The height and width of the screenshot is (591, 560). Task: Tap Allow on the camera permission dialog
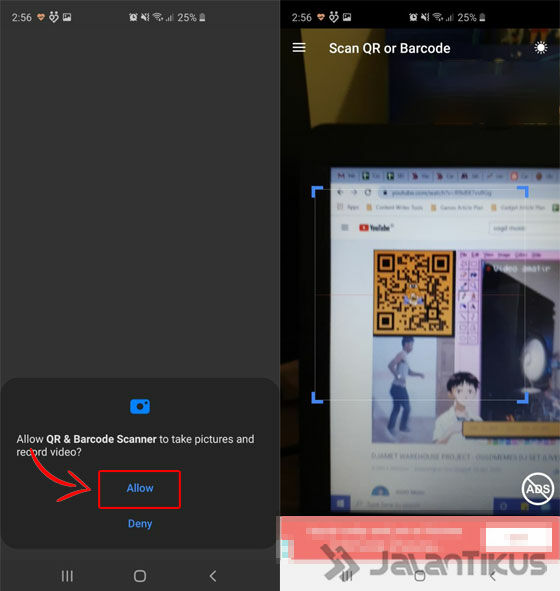(x=139, y=488)
